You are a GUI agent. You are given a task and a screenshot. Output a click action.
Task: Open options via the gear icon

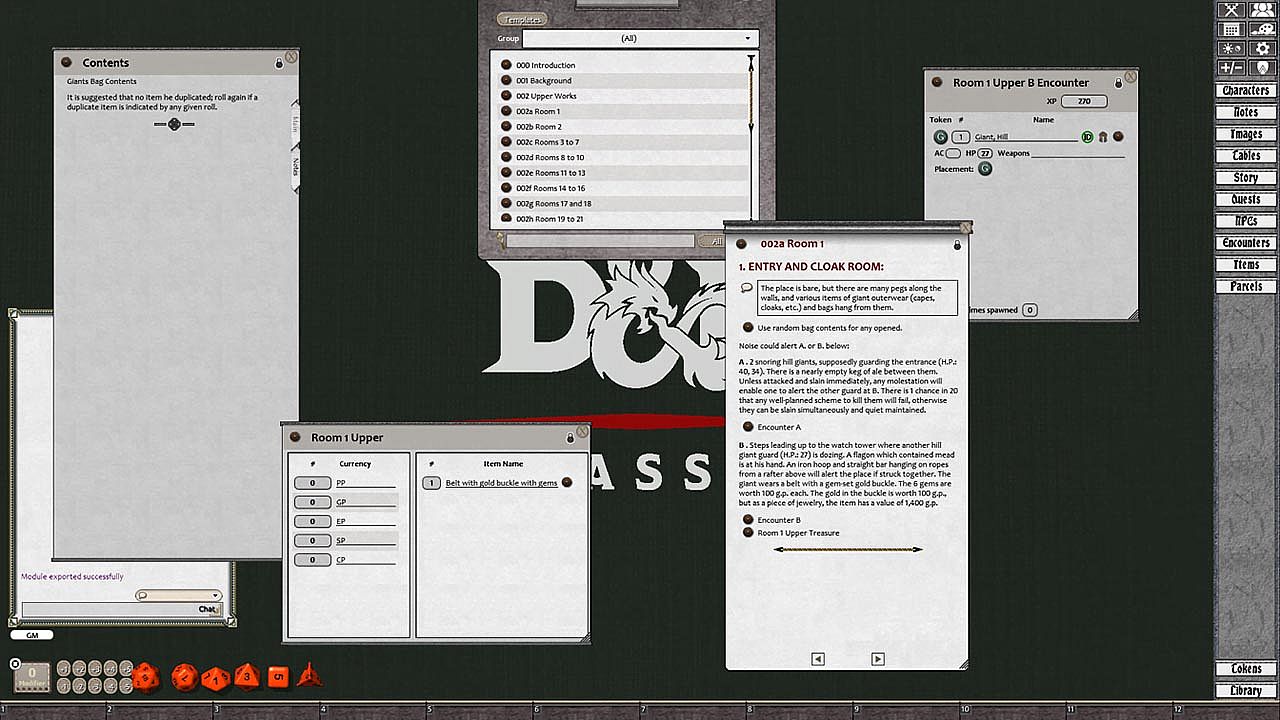[x=1261, y=48]
